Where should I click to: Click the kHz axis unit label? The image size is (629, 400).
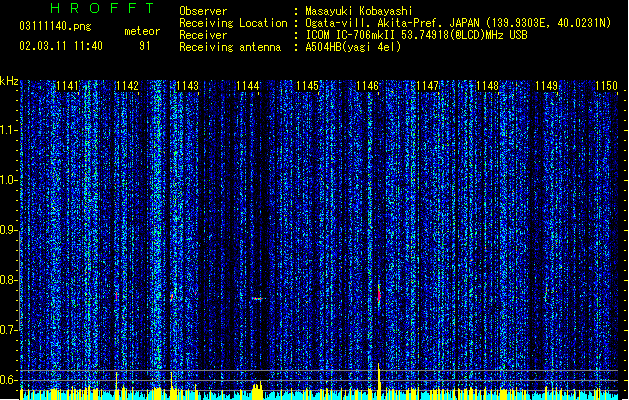pyautogui.click(x=9, y=81)
